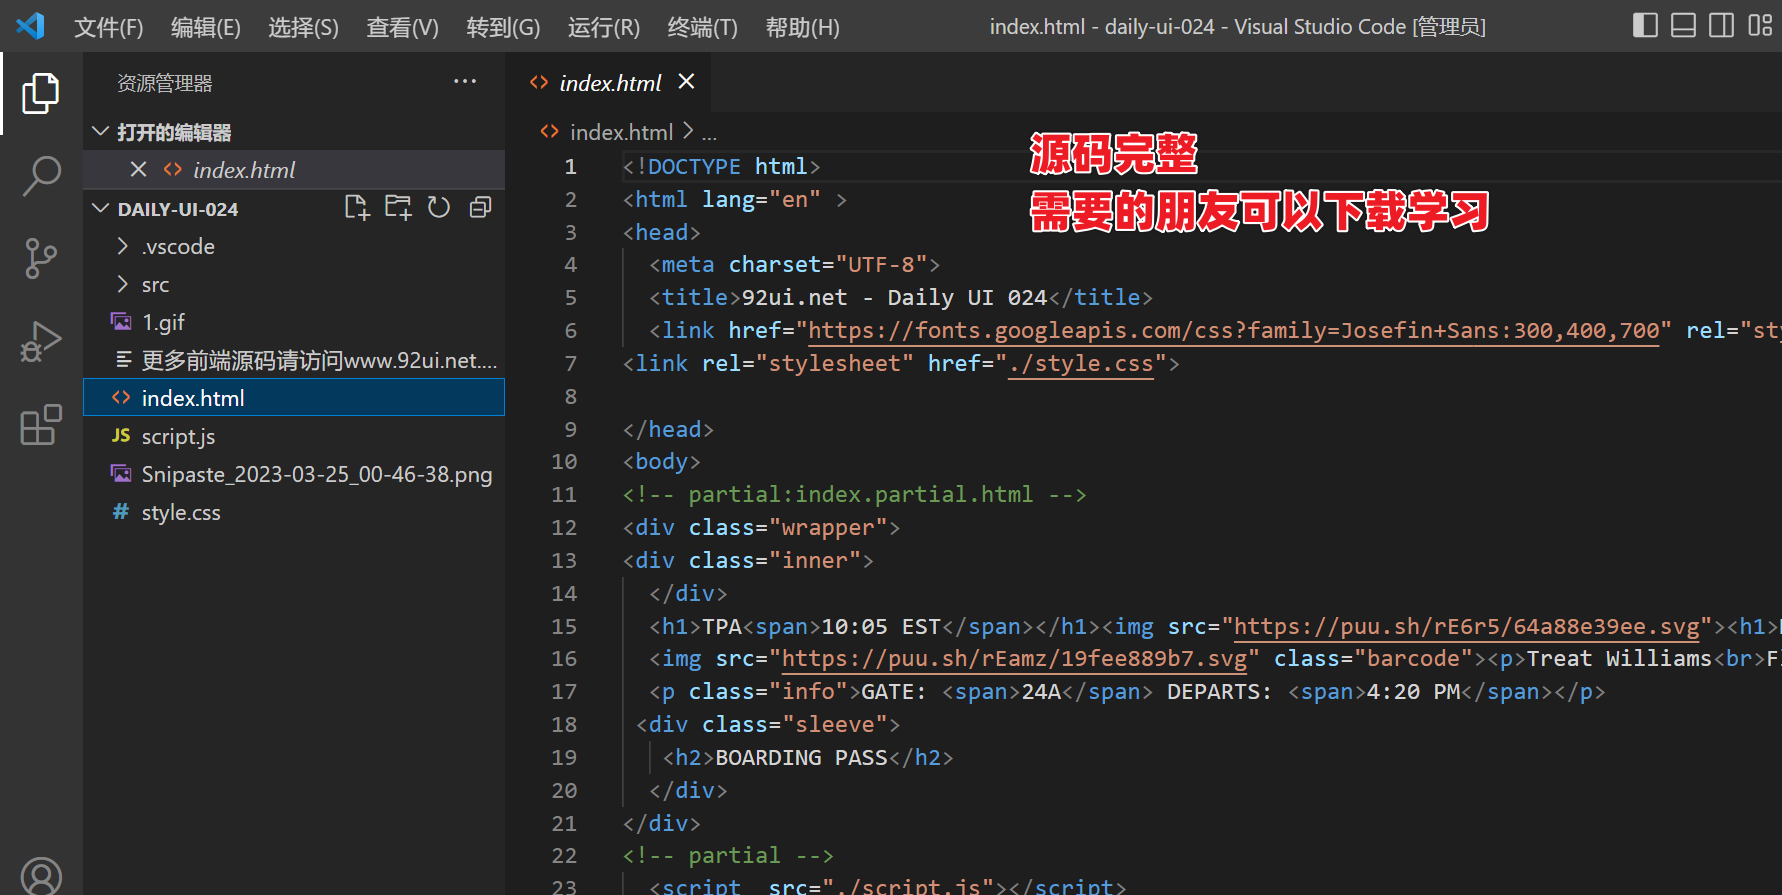Toggle the secondary side bar visibility

[x=1721, y=26]
